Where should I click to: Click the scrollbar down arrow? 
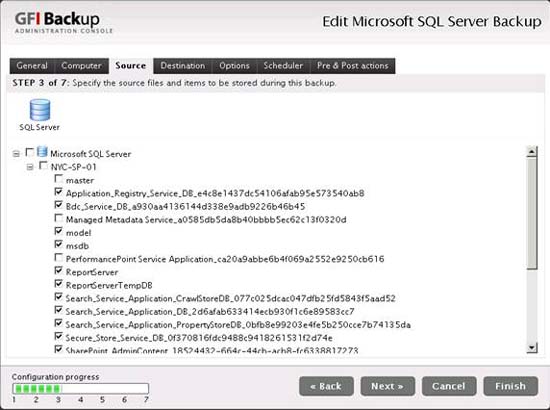point(532,348)
